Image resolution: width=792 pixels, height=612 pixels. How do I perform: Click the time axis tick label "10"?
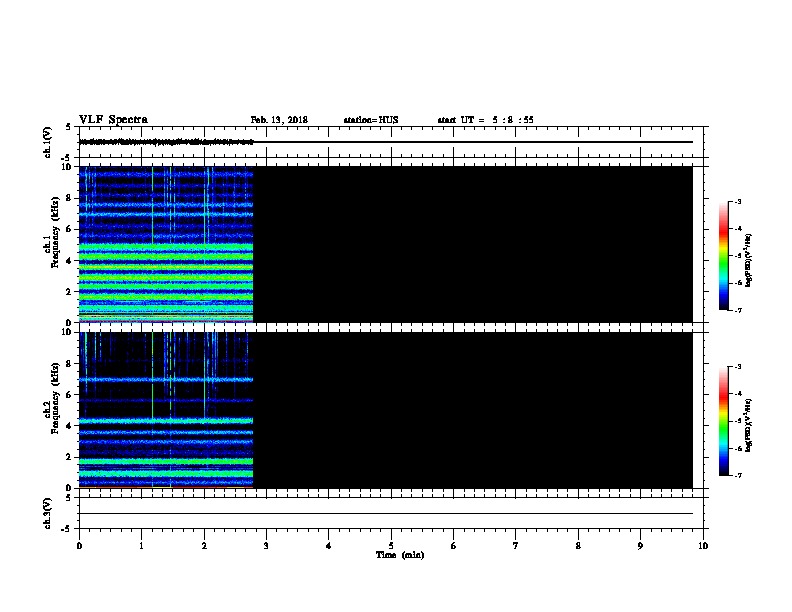703,545
